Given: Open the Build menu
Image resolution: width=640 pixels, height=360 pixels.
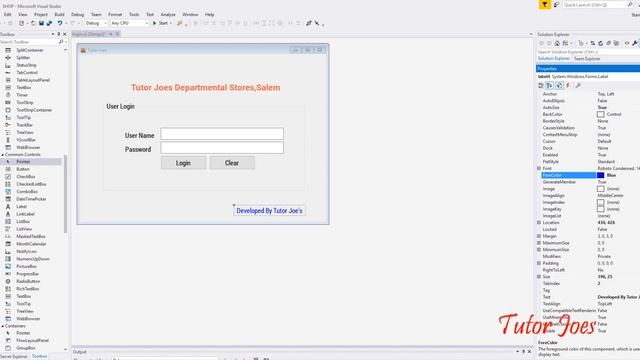Looking at the screenshot, I should click(x=60, y=14).
